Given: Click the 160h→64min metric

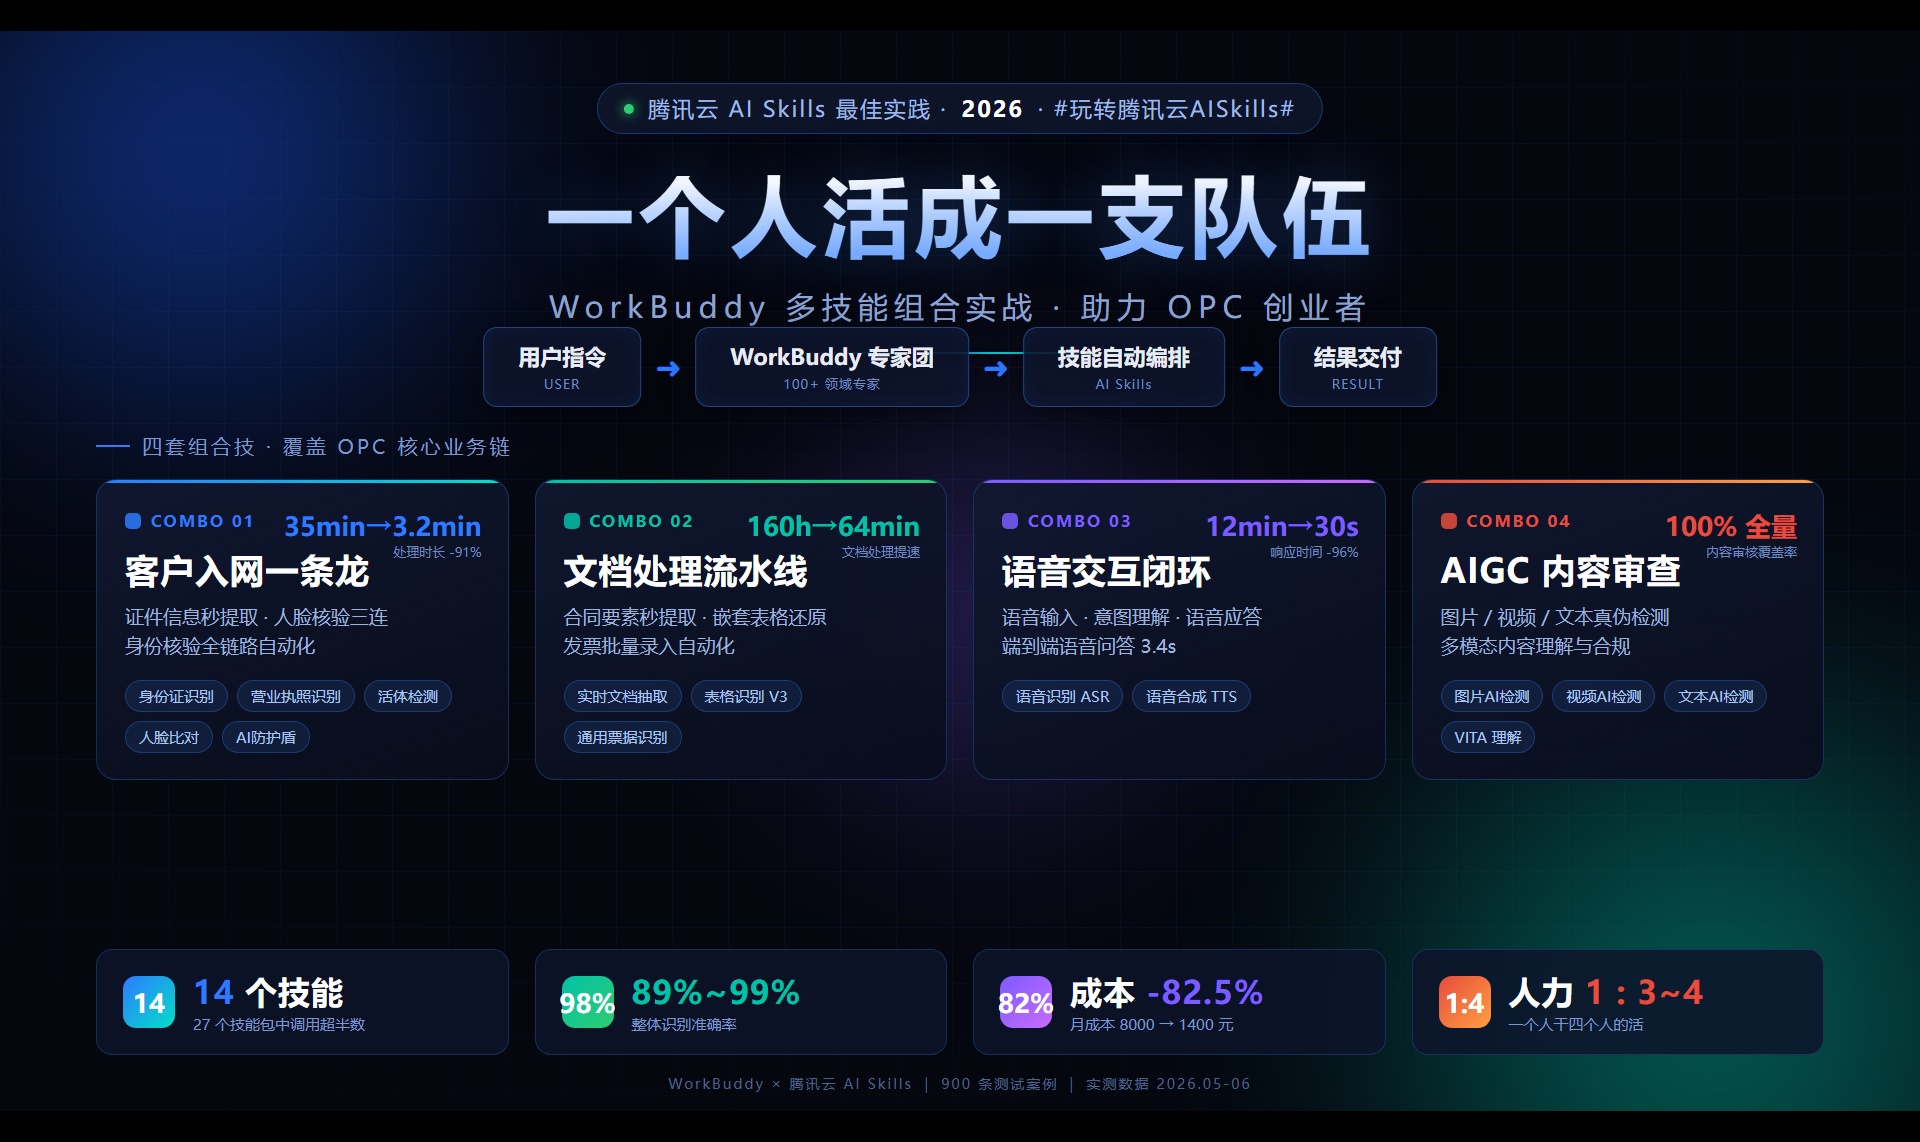Looking at the screenshot, I should coord(834,526).
